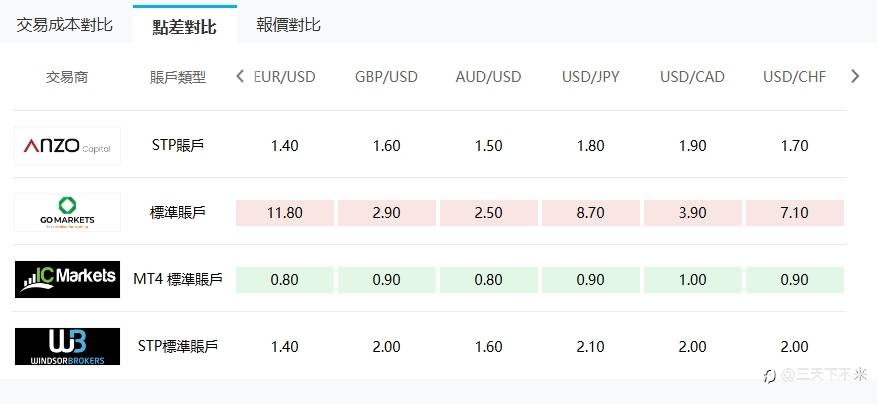
Task: Click the STP標準賬戶 account type for Windsor
Action: pos(178,346)
